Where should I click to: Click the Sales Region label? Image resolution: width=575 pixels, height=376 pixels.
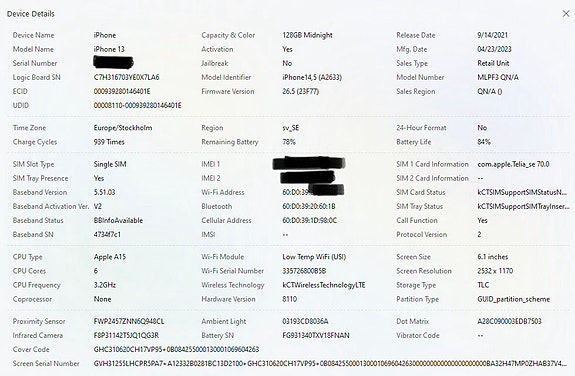coord(415,91)
